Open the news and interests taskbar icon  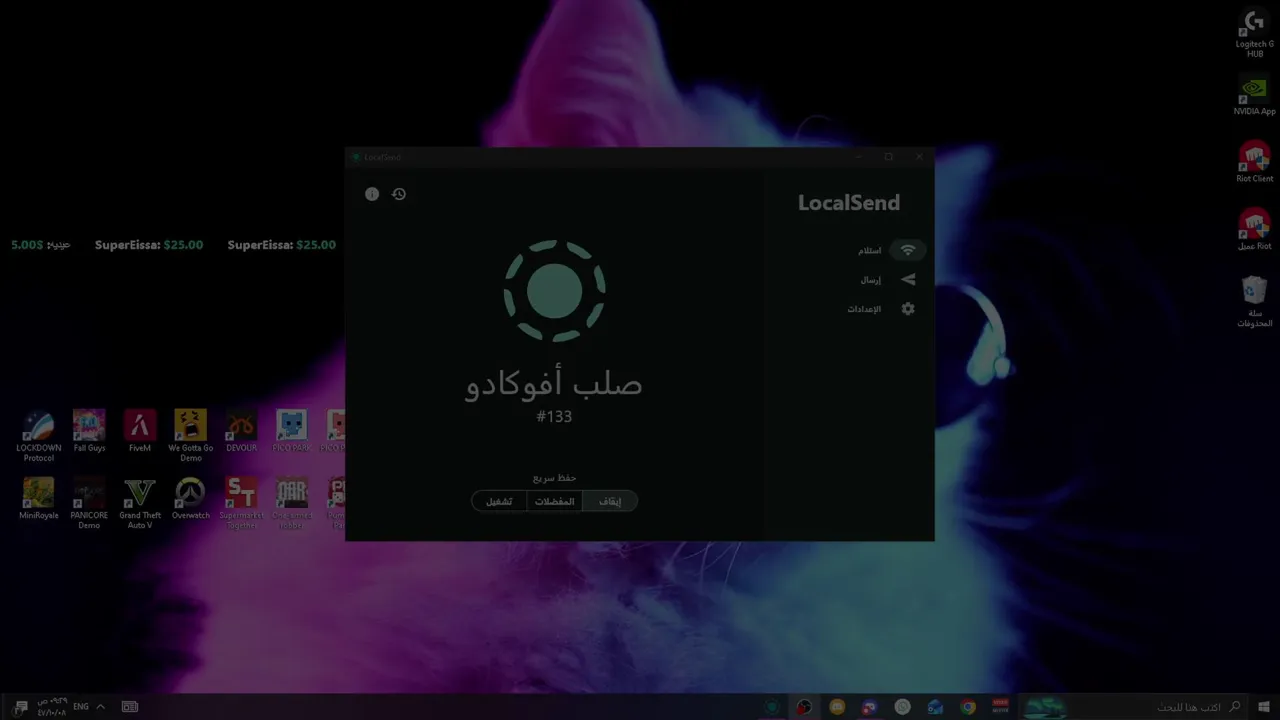point(130,707)
